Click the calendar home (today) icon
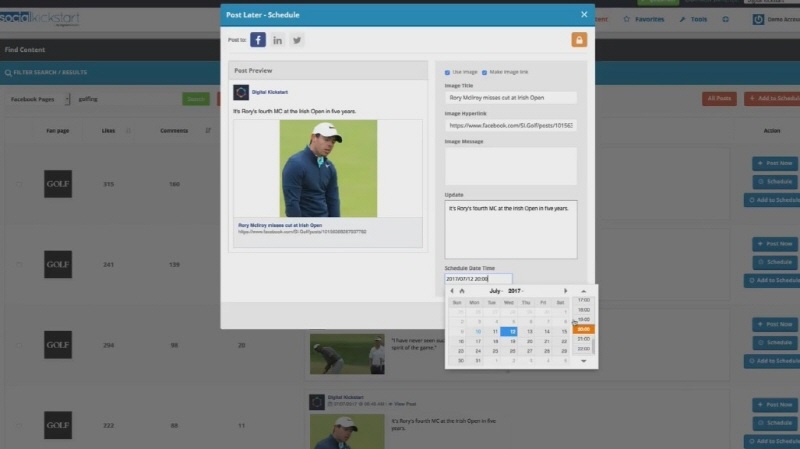Screen dimensions: 800x449 click(462, 291)
